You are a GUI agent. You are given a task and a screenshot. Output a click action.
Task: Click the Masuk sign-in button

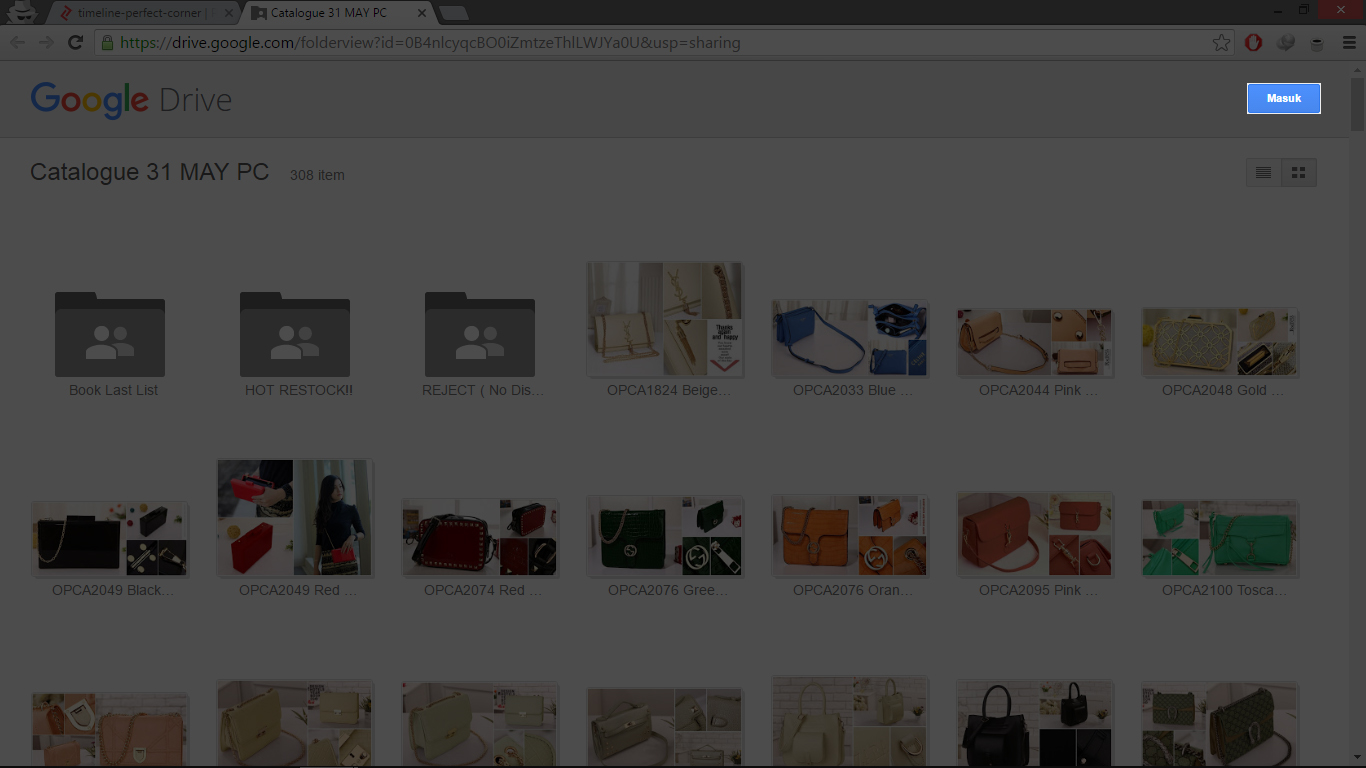[x=1283, y=98]
